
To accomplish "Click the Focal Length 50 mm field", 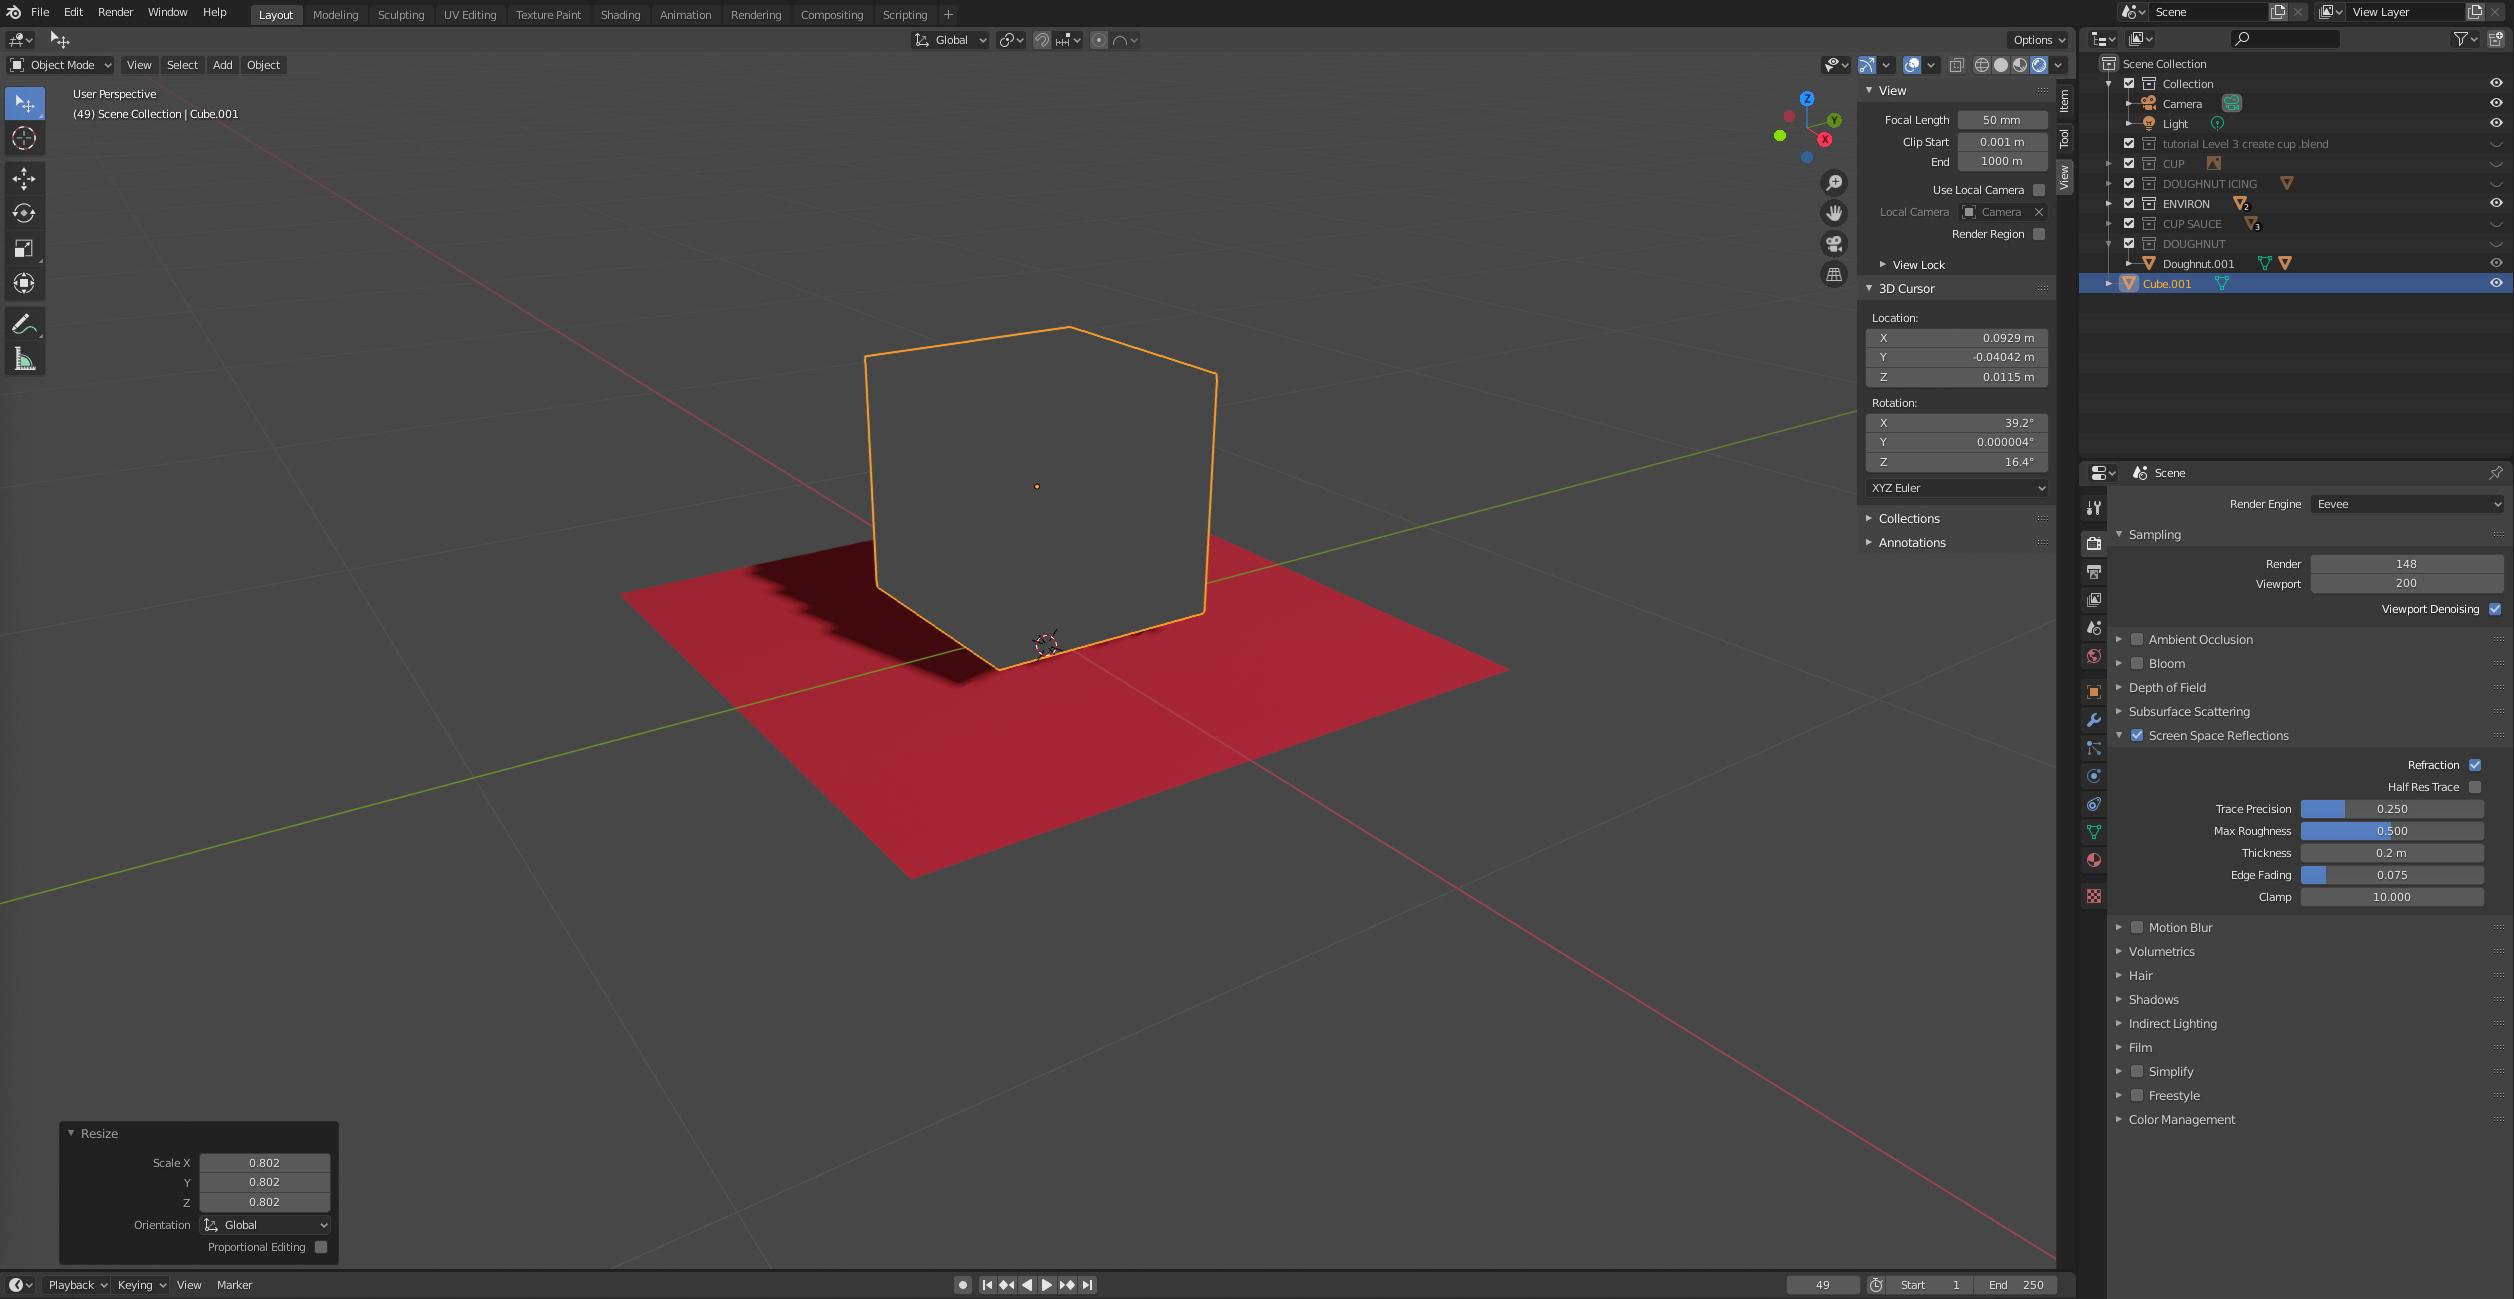I will tap(2002, 120).
